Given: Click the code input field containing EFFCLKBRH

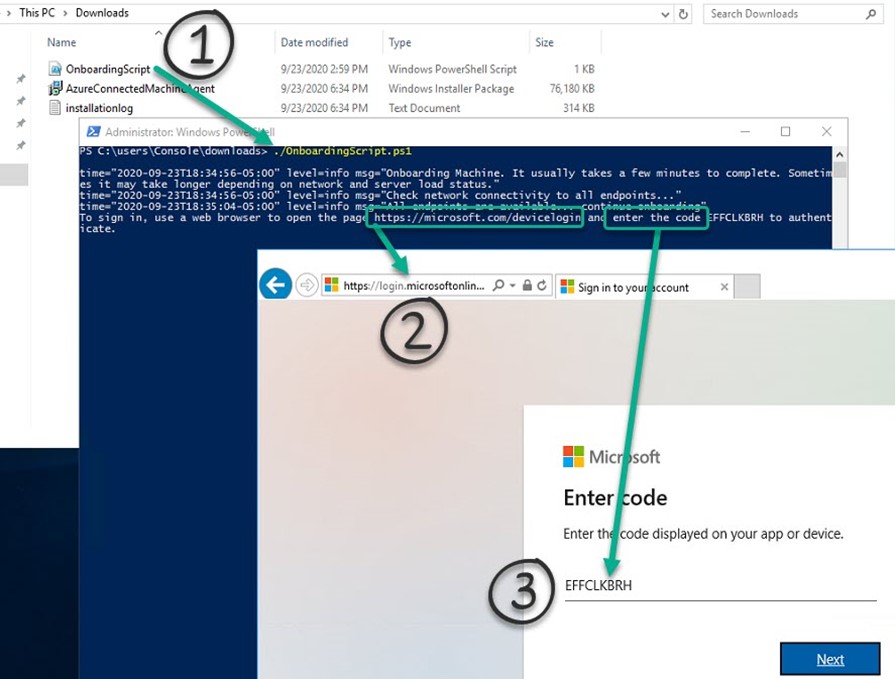Looking at the screenshot, I should tap(719, 586).
